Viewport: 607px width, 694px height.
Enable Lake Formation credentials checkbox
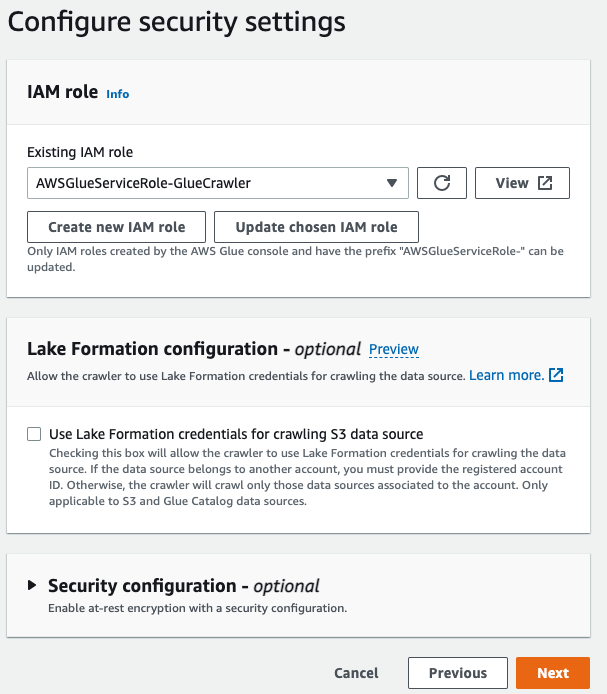pos(34,434)
